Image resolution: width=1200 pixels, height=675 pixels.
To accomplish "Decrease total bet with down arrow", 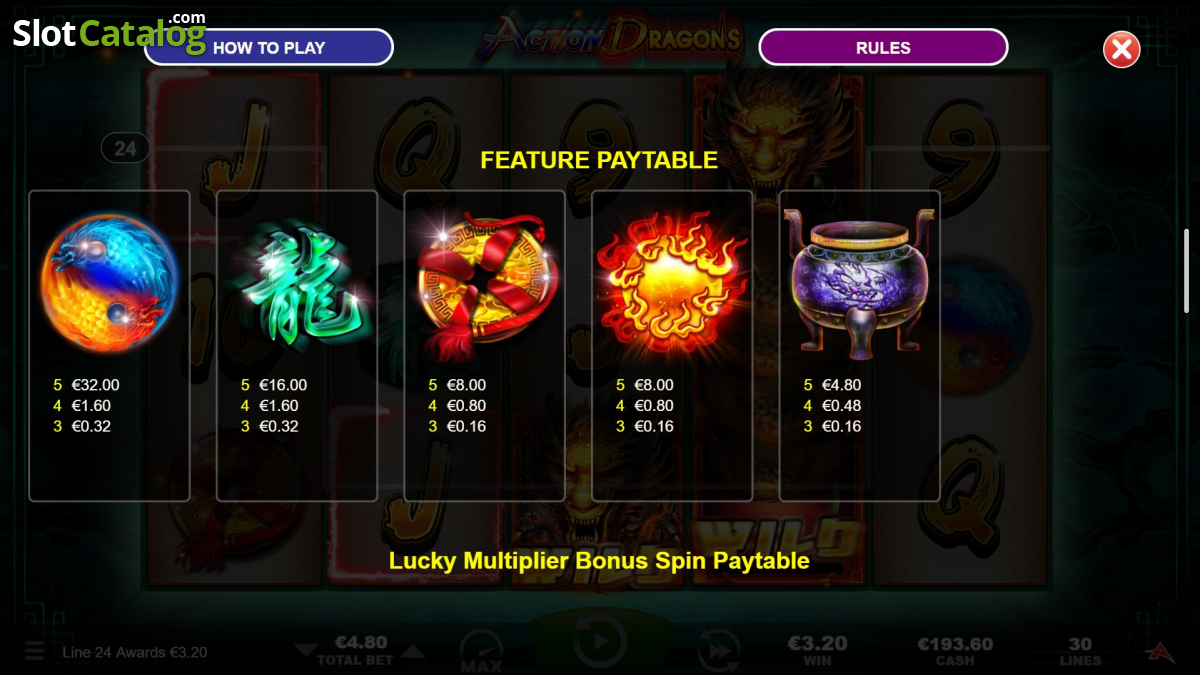I will (306, 652).
